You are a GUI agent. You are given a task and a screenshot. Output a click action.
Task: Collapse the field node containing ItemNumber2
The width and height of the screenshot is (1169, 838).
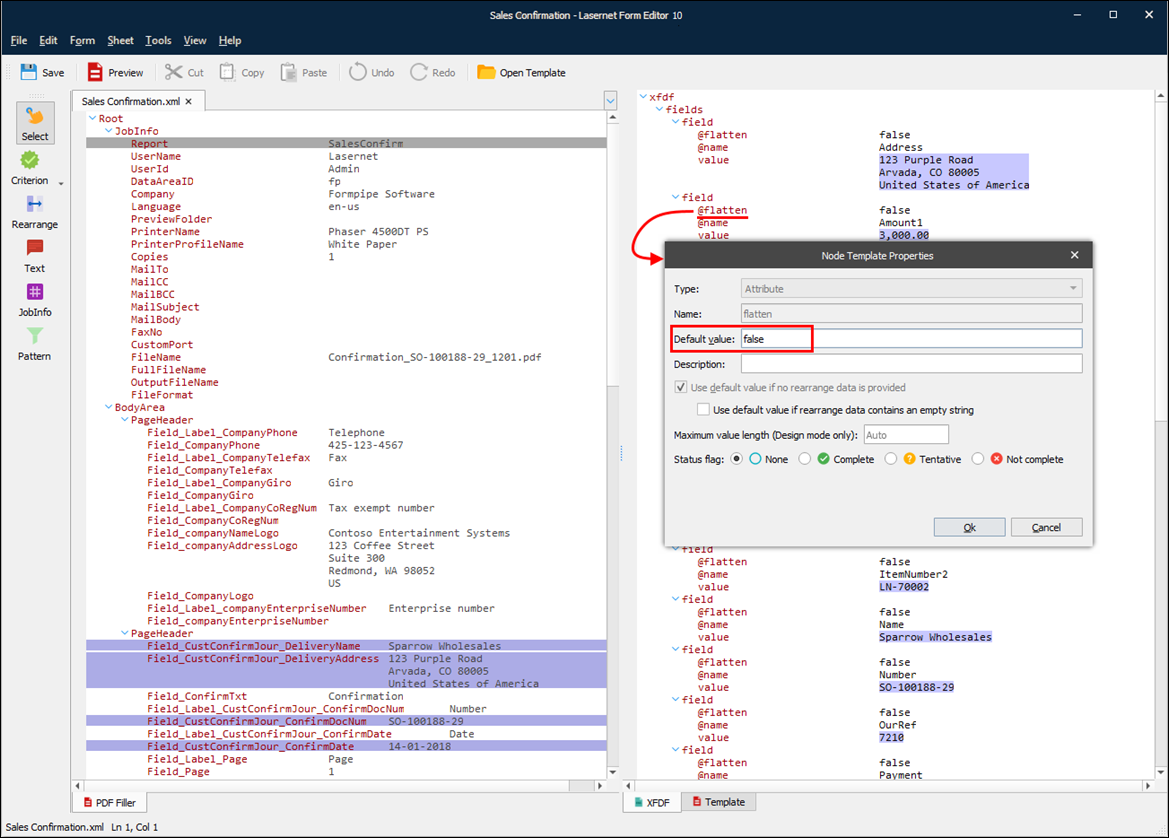click(x=675, y=549)
